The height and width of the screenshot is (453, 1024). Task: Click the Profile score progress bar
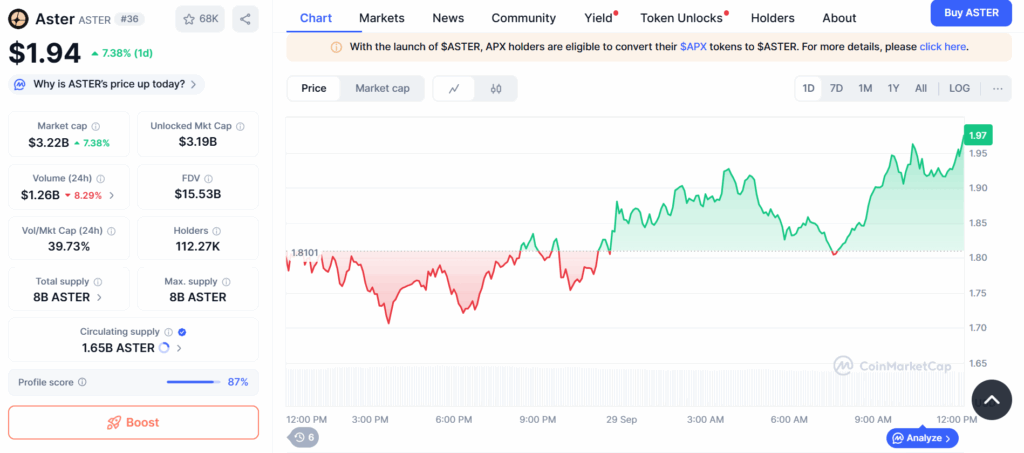pos(193,382)
